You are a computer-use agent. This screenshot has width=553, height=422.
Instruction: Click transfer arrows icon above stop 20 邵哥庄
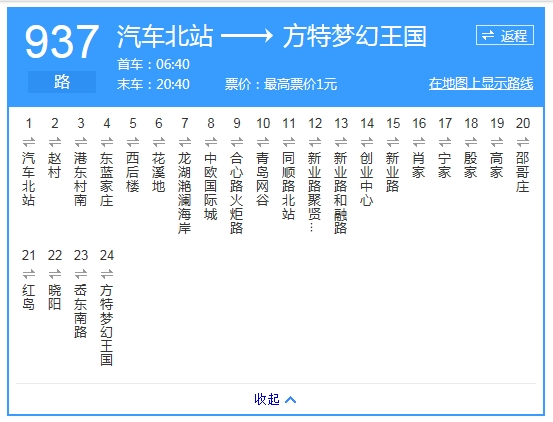pyautogui.click(x=523, y=142)
